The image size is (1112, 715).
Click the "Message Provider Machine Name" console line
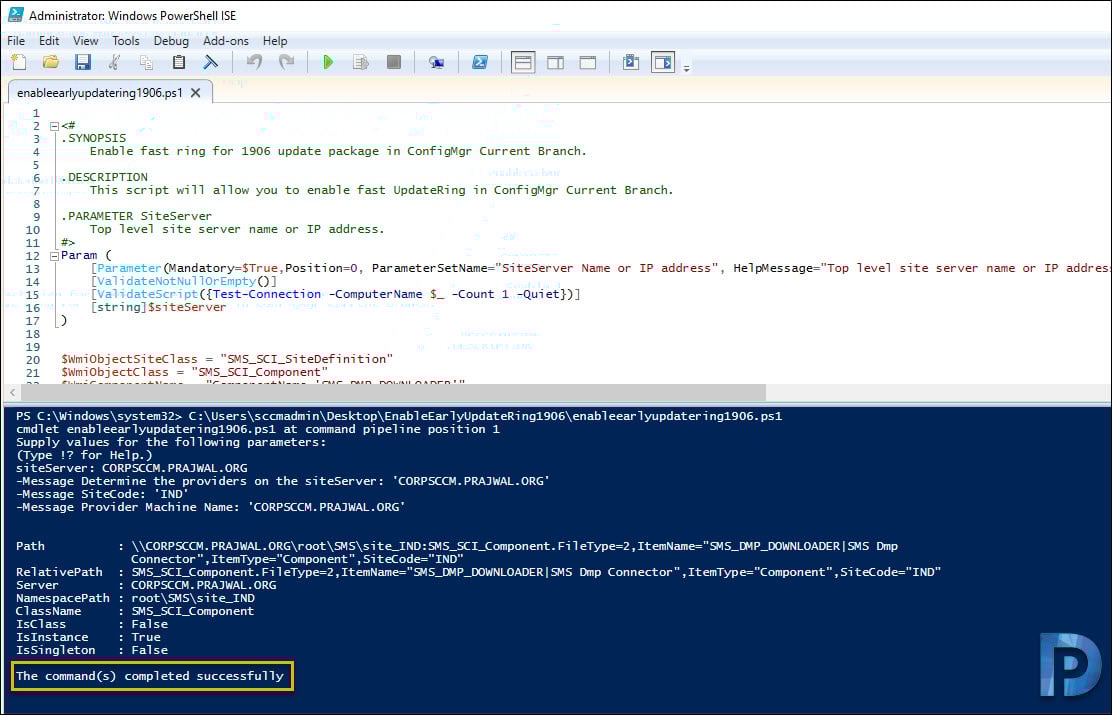tap(211, 507)
